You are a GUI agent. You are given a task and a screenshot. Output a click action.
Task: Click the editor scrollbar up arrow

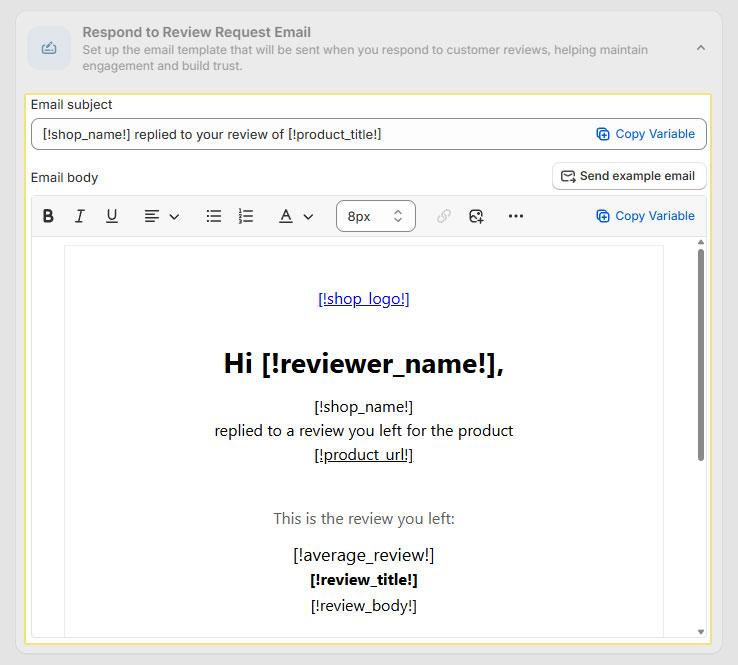701,242
